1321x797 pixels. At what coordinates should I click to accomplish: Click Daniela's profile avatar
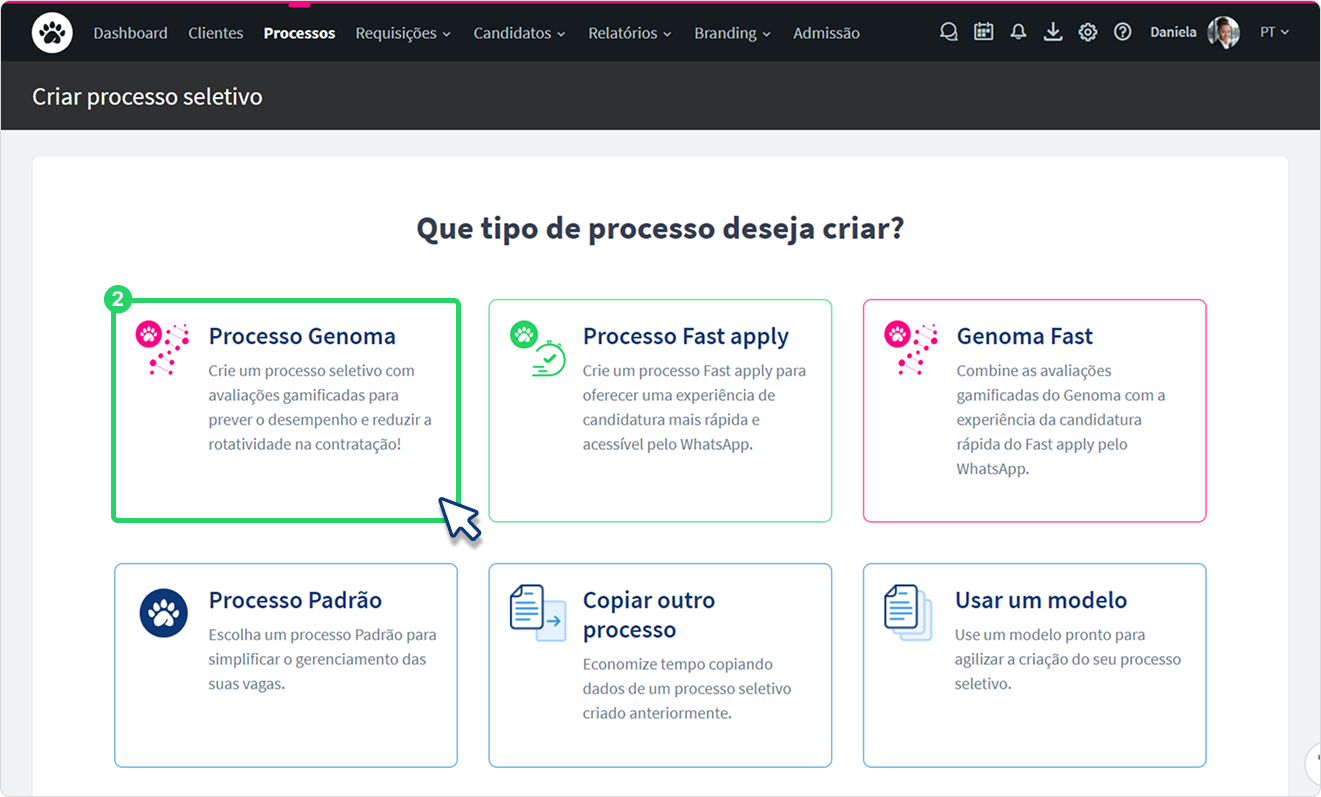click(x=1224, y=32)
